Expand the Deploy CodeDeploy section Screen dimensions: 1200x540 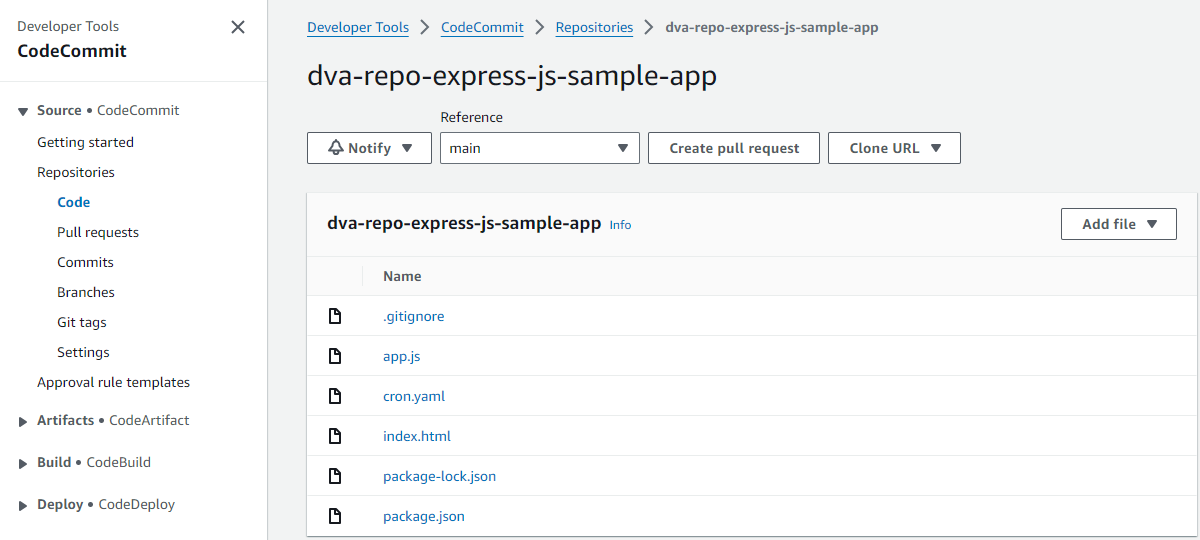[23, 505]
